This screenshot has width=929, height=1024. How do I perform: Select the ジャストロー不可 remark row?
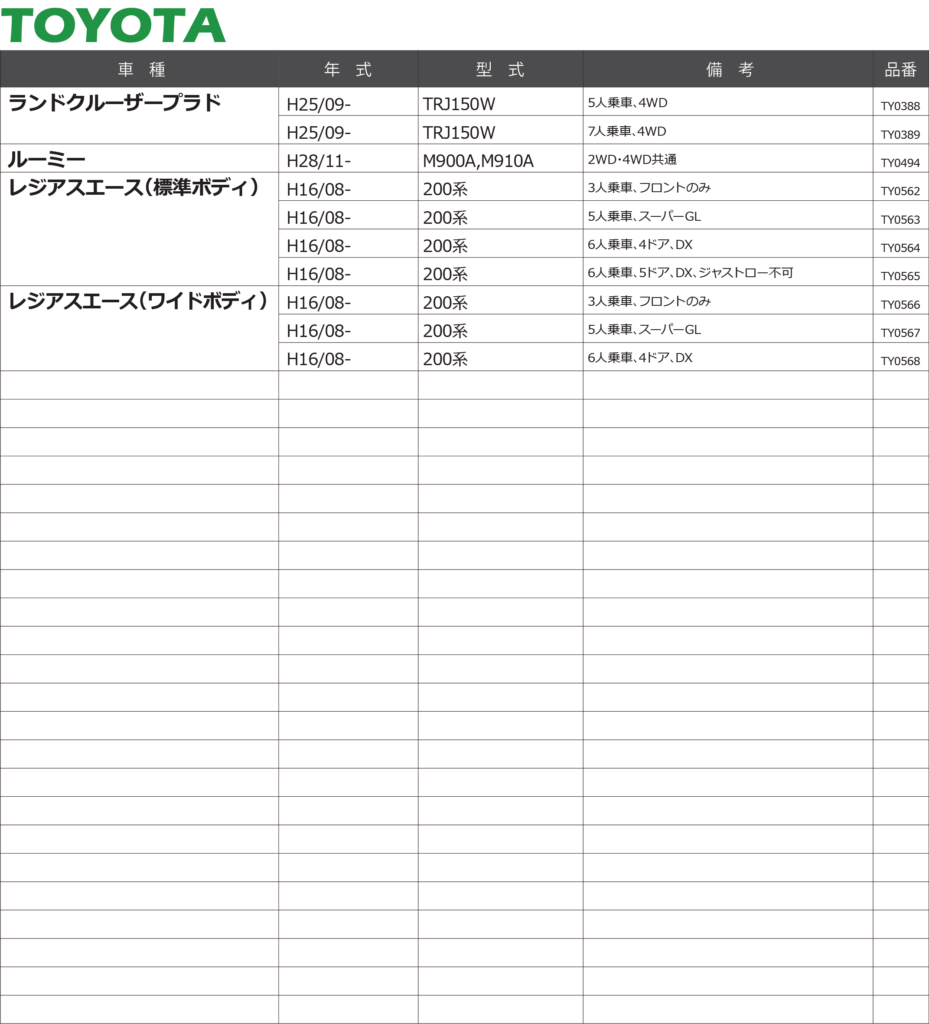point(690,273)
